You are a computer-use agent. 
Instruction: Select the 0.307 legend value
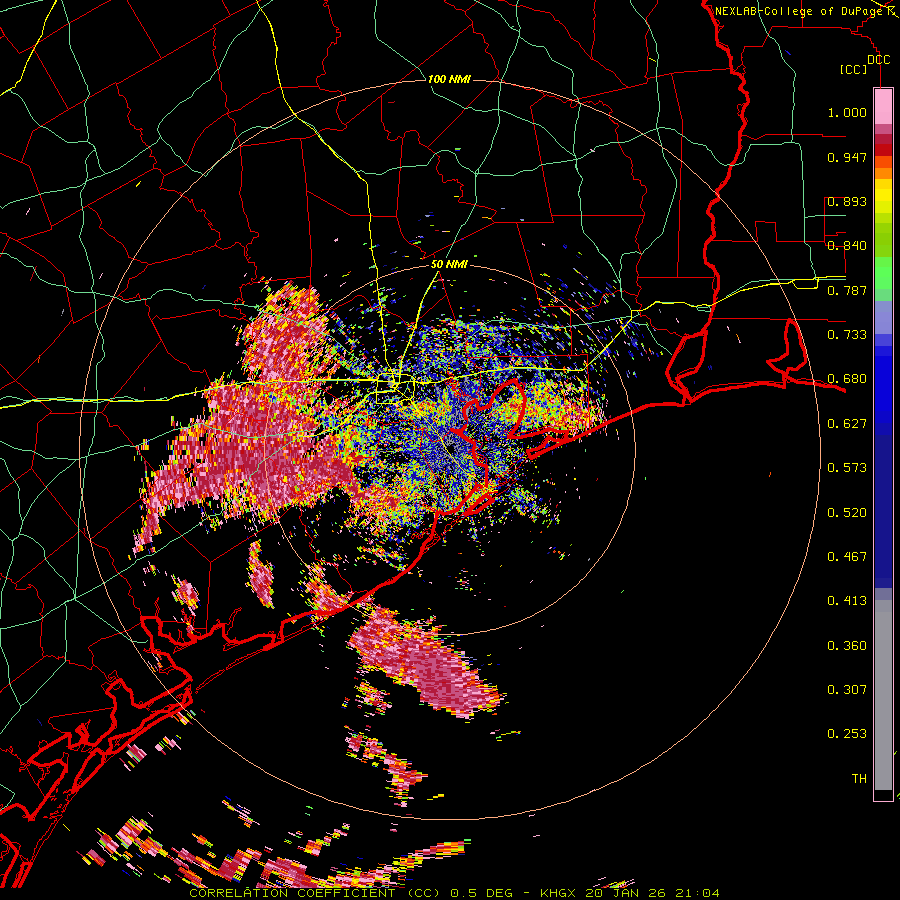(847, 690)
